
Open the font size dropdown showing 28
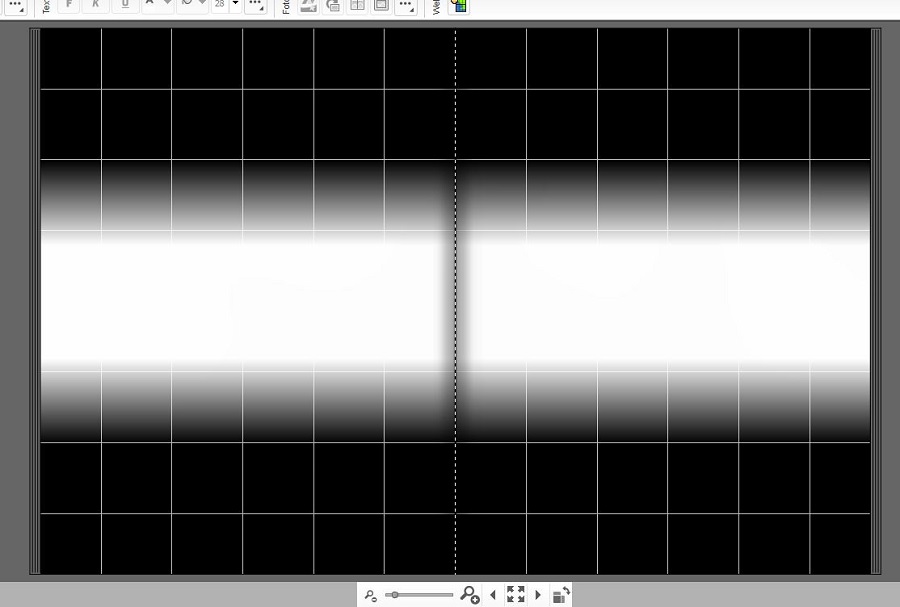tap(235, 5)
